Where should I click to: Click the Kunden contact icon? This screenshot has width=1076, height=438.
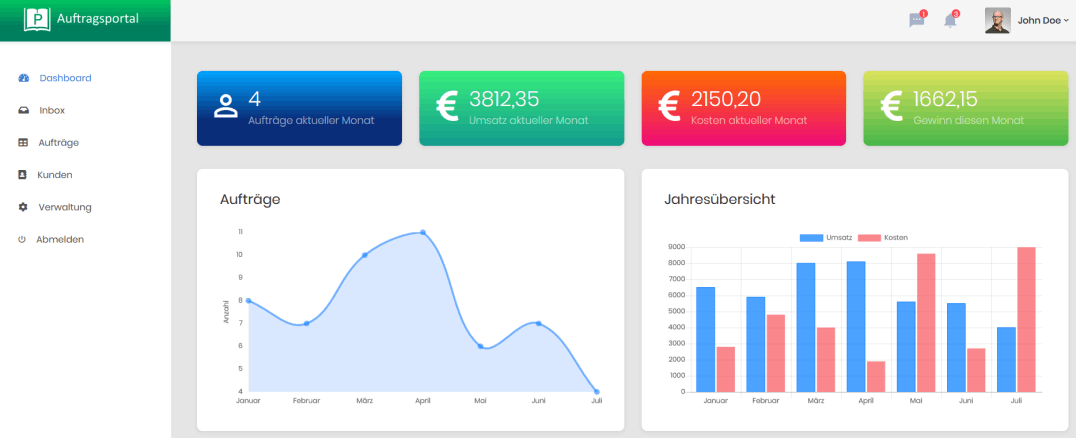[x=23, y=175]
